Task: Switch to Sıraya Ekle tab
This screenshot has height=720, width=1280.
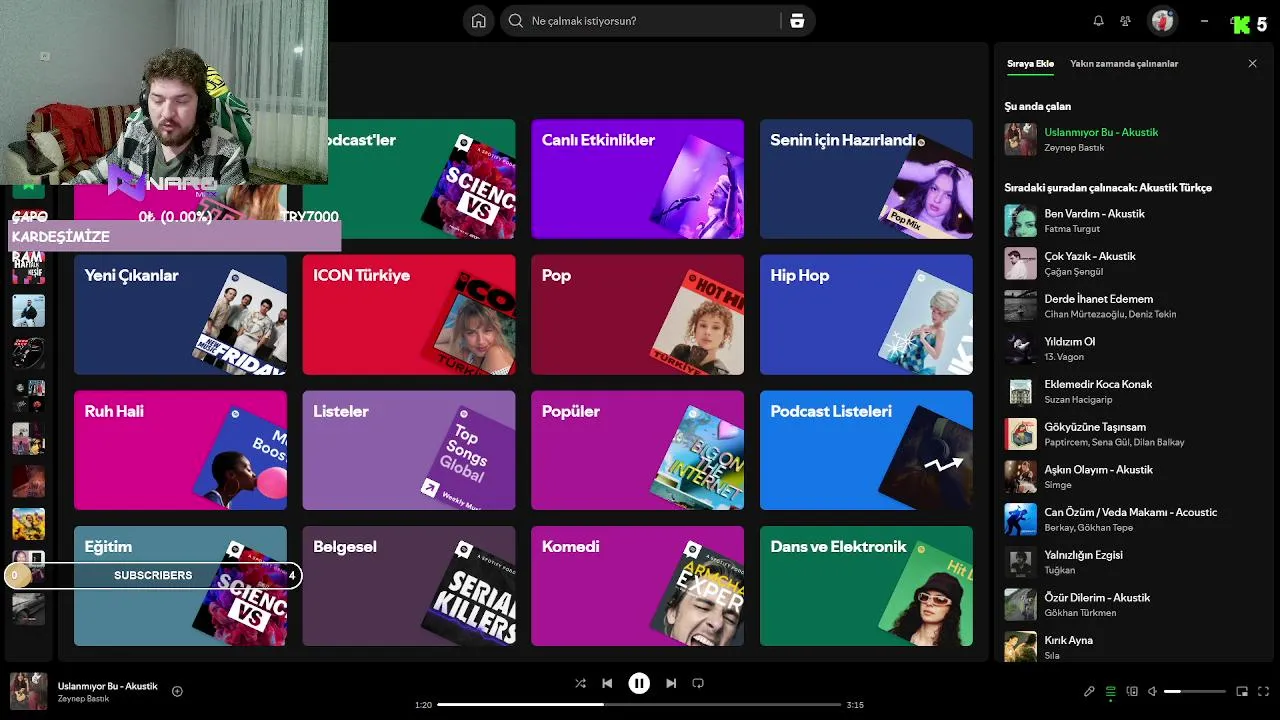Action: click(x=1030, y=63)
